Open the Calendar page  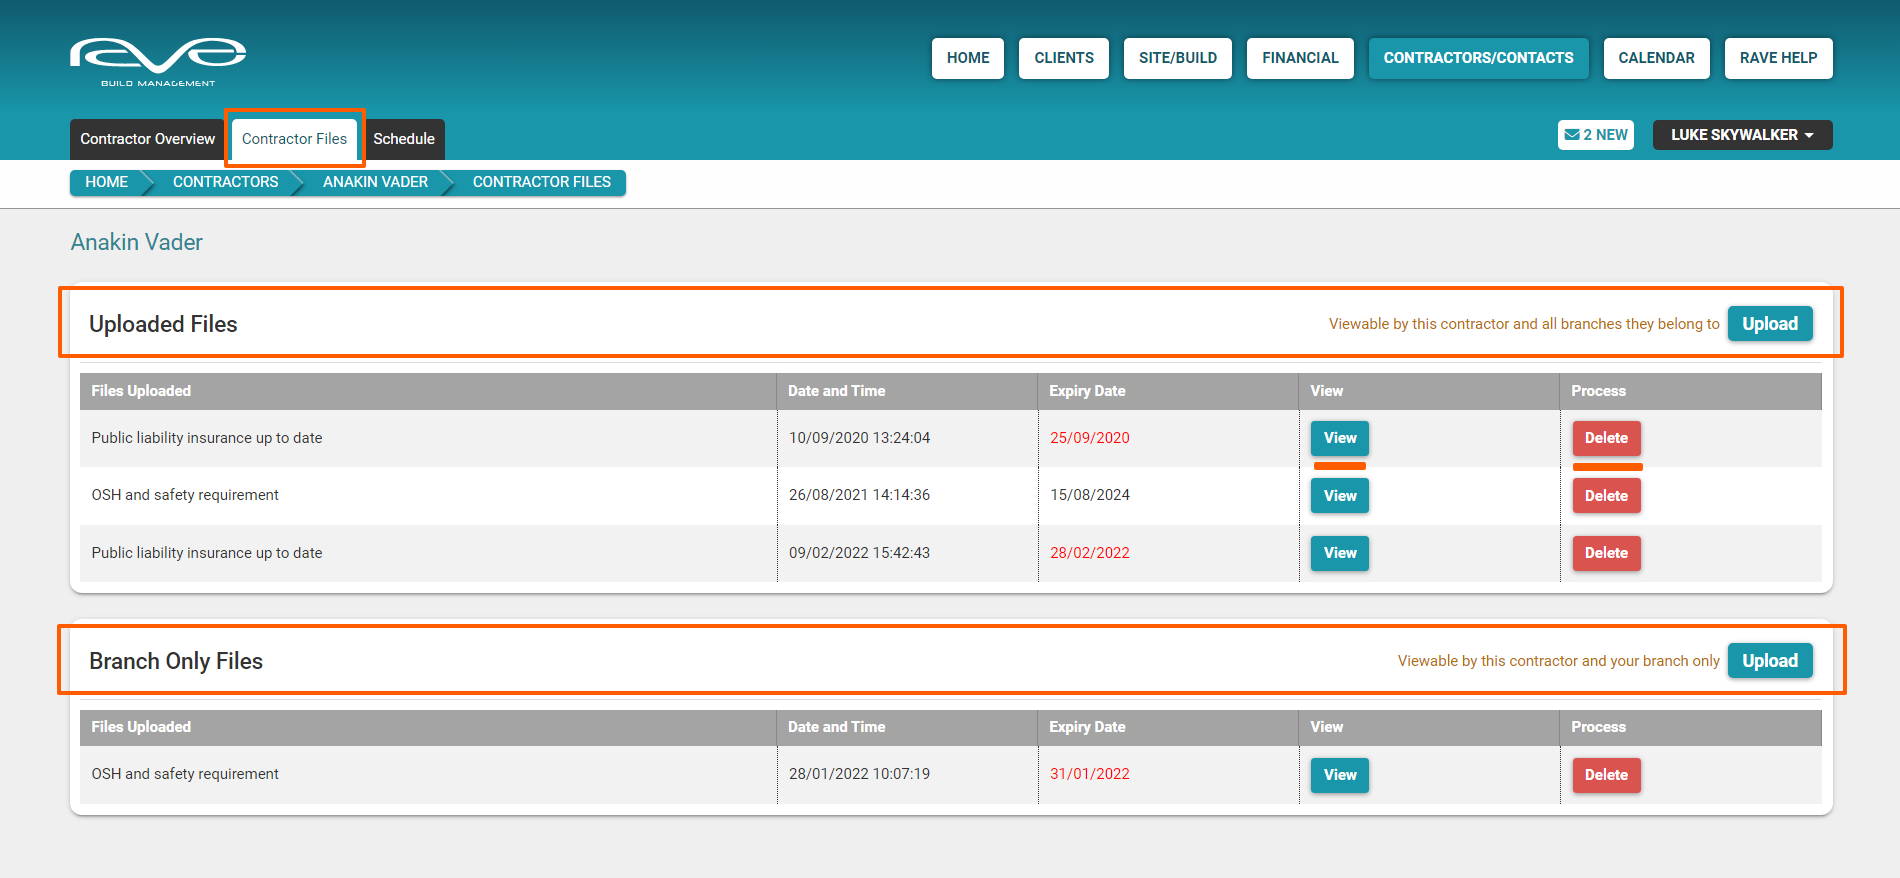(x=1655, y=58)
